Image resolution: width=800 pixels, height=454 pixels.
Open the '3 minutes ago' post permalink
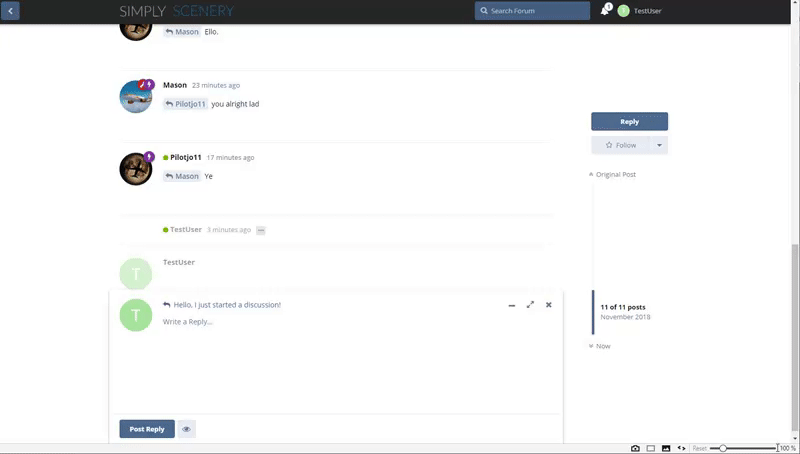[229, 230]
